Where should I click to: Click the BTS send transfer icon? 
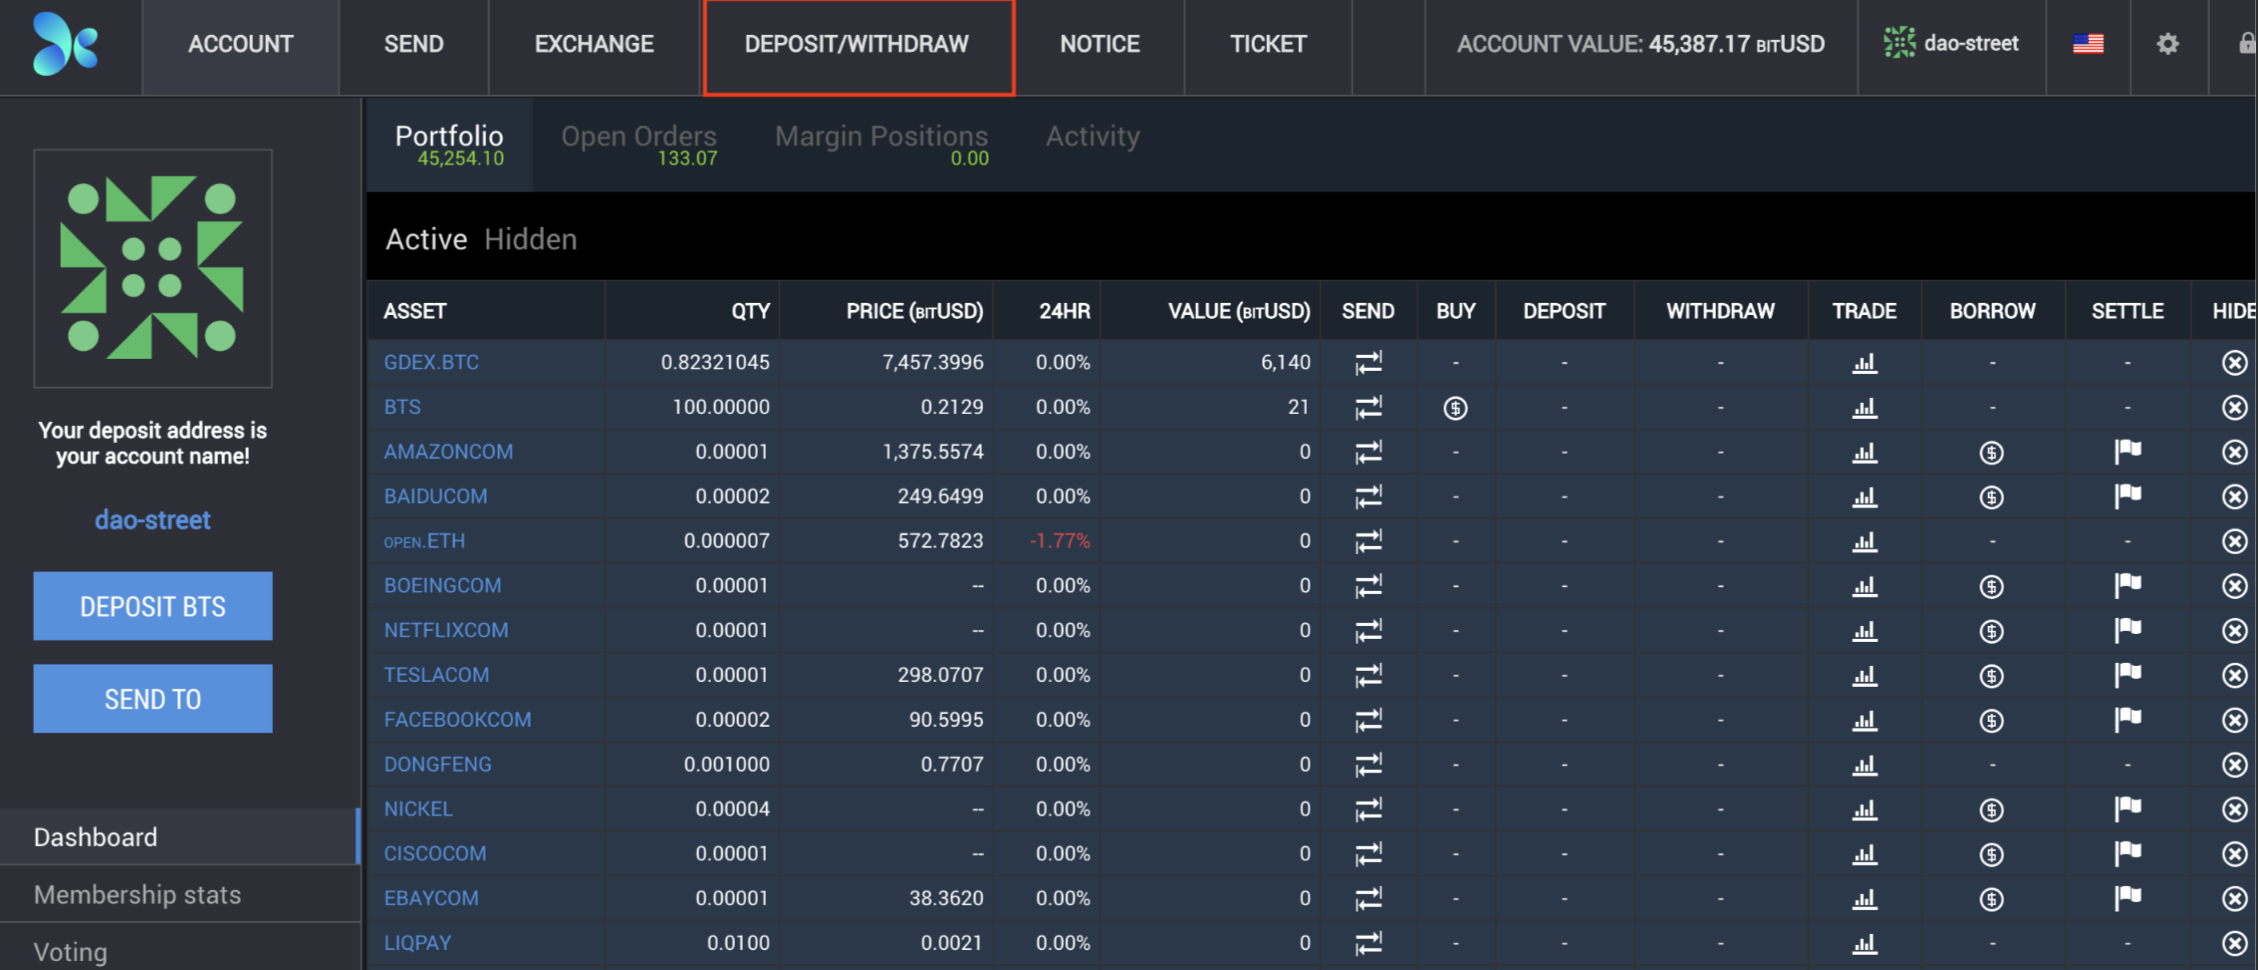[x=1368, y=407]
